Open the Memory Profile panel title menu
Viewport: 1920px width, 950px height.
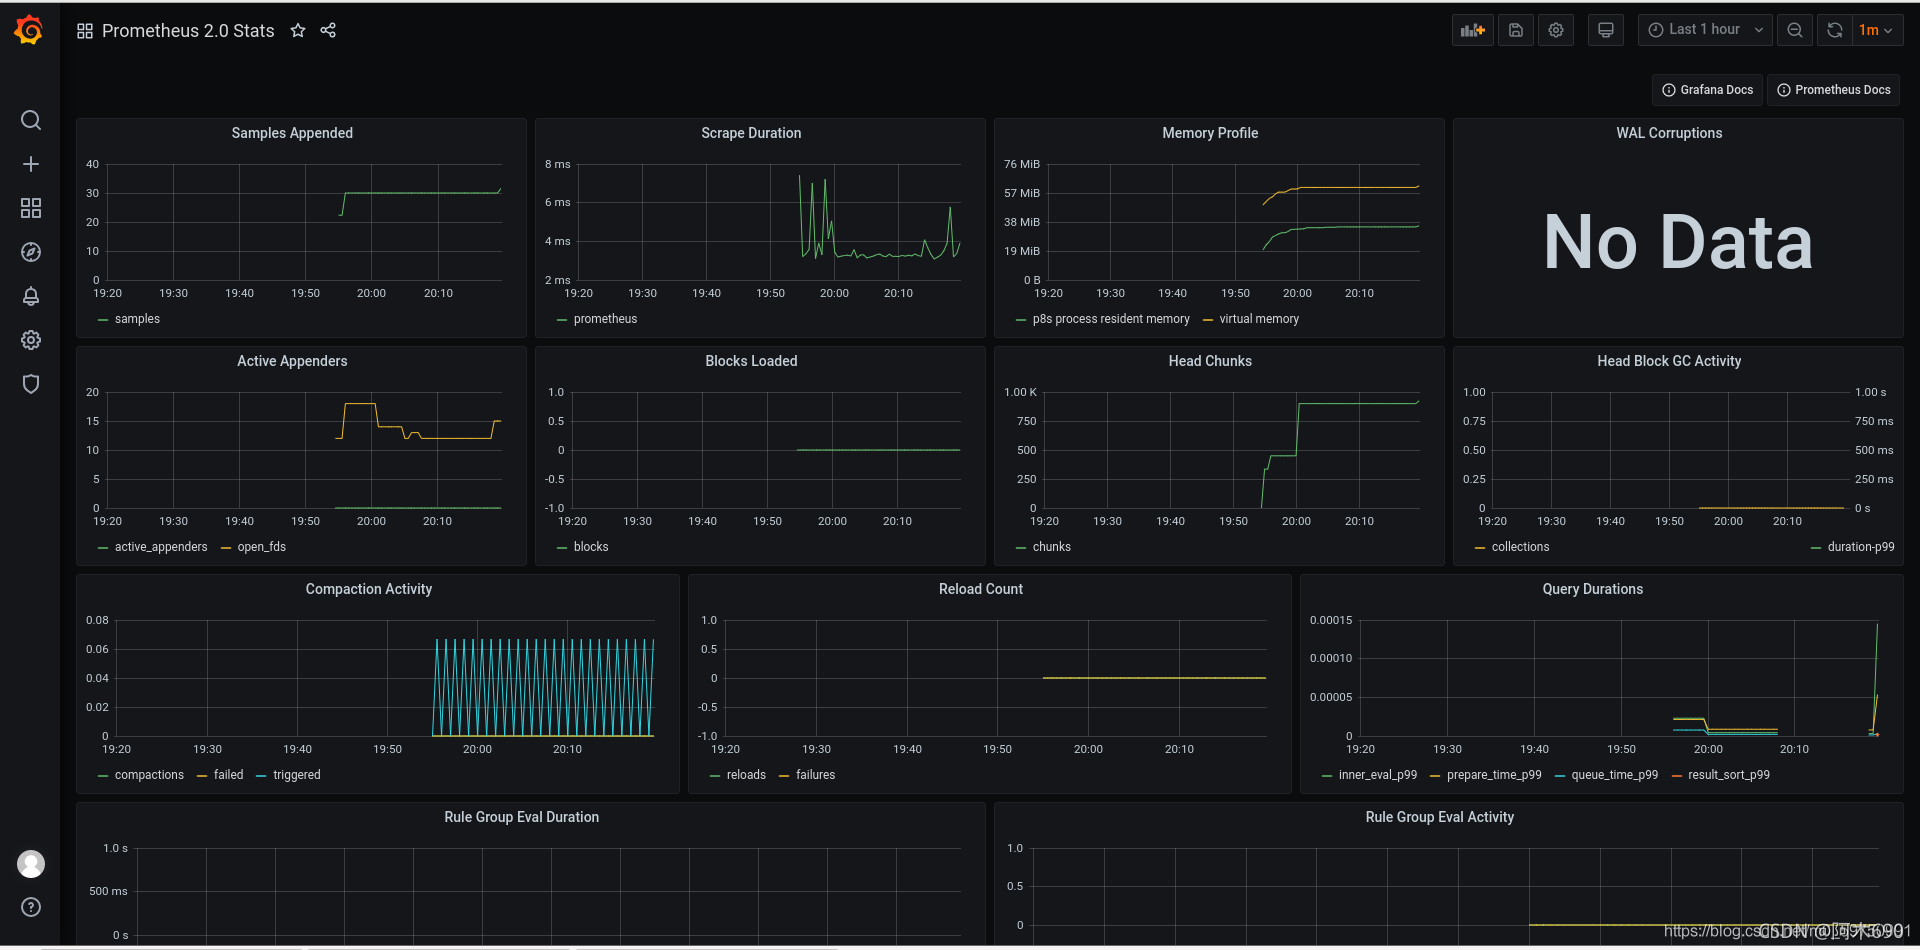click(x=1210, y=133)
